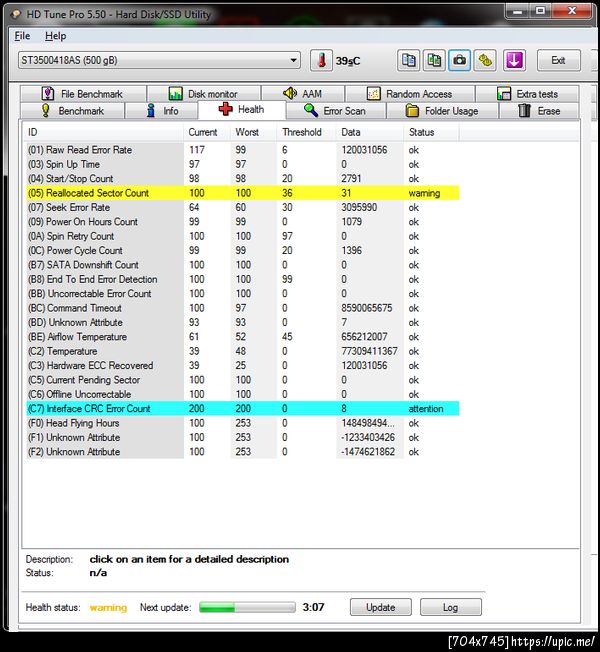This screenshot has height=652, width=600.
Task: Switch to the Info tab
Action: (161, 111)
